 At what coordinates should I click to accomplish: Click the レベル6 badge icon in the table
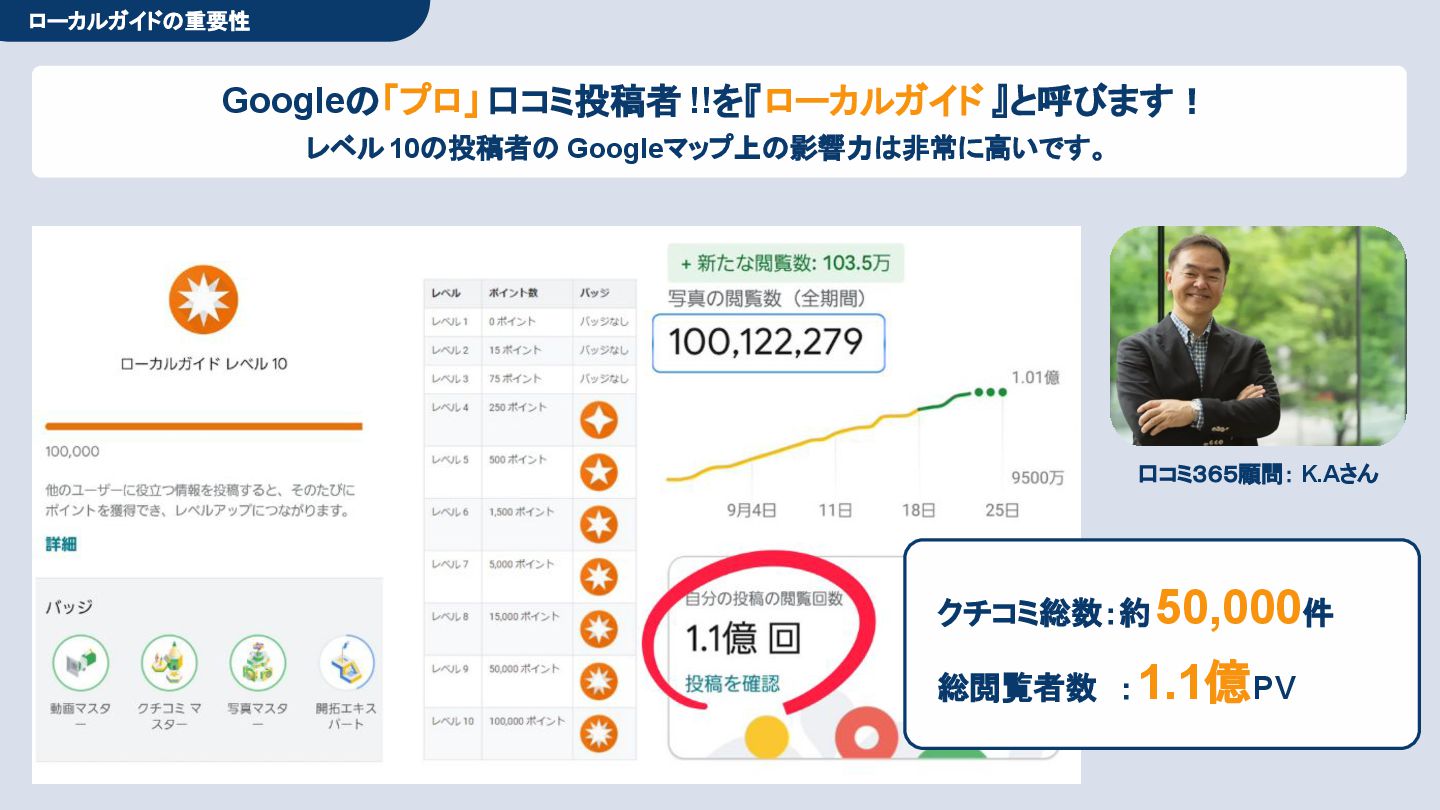(x=598, y=525)
